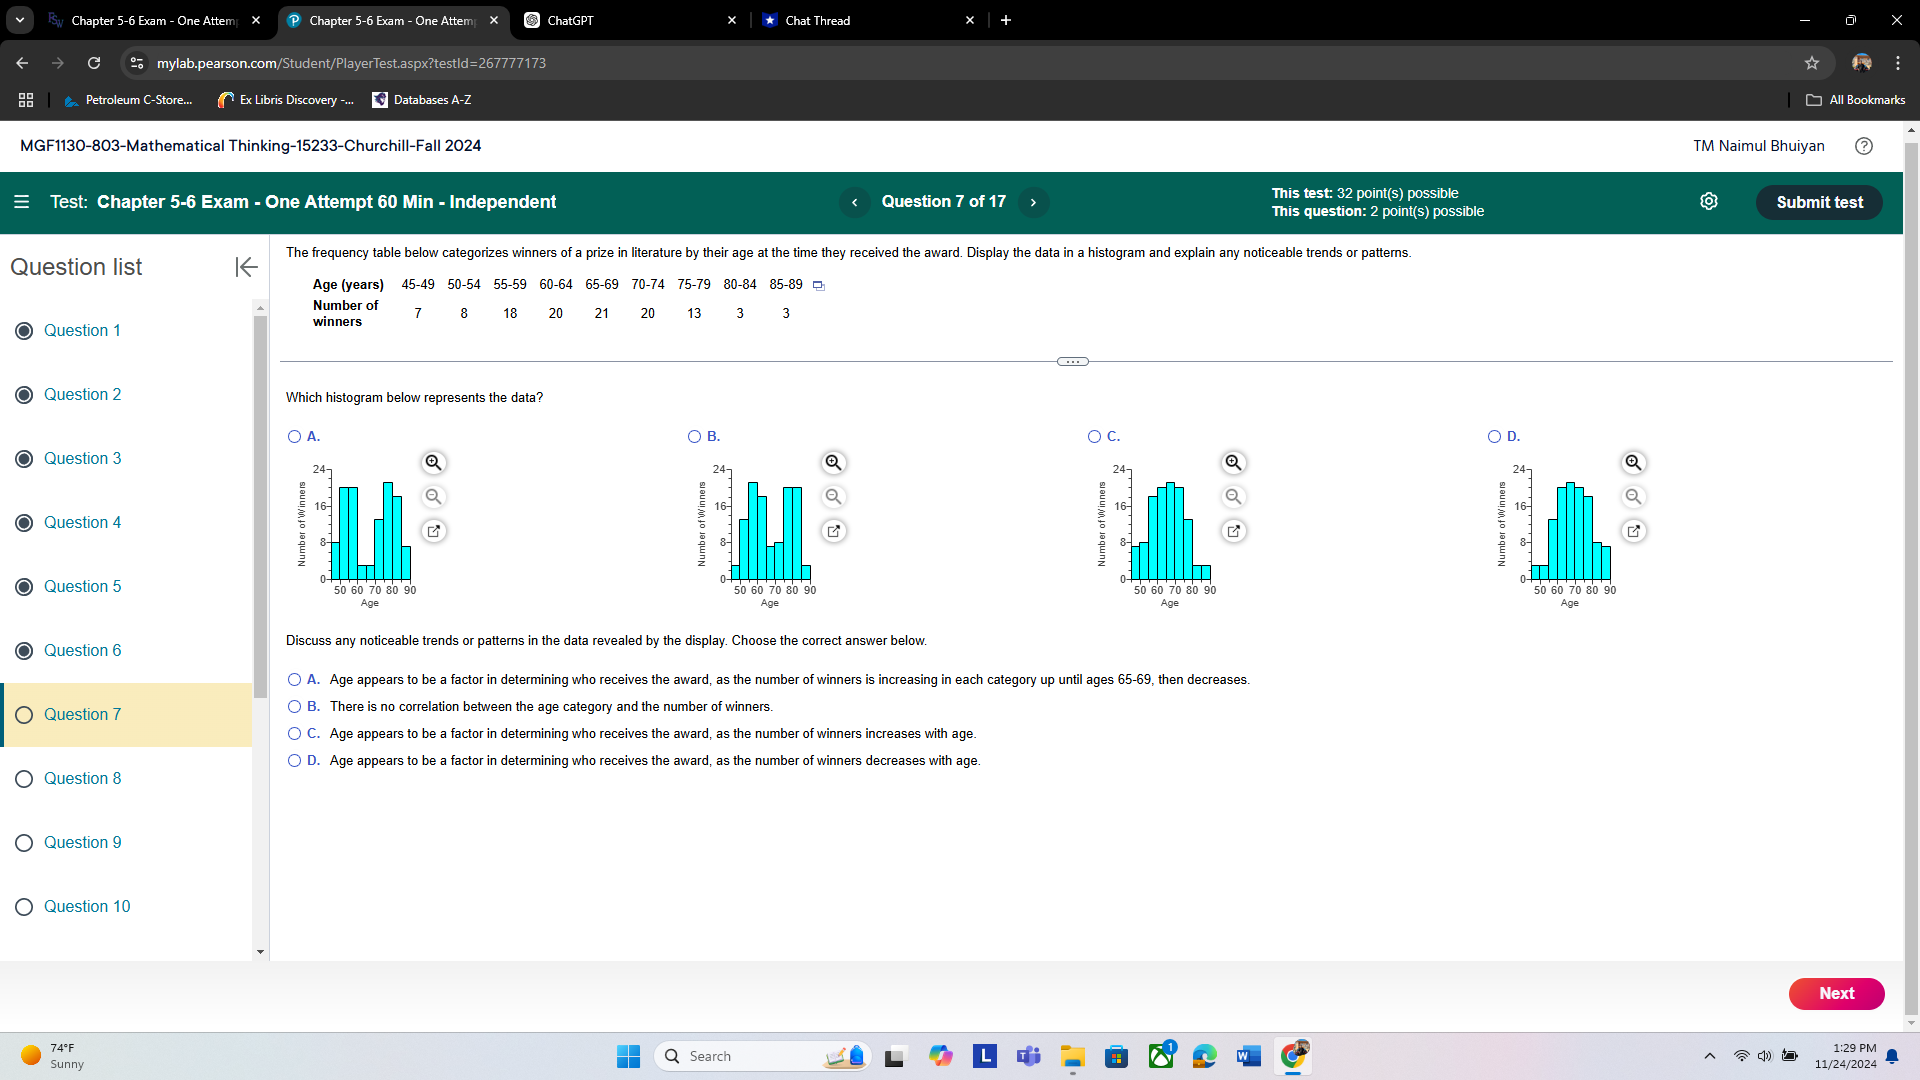Click the zoom-out icon beside histogram C
This screenshot has height=1080, width=1920.
point(1233,496)
